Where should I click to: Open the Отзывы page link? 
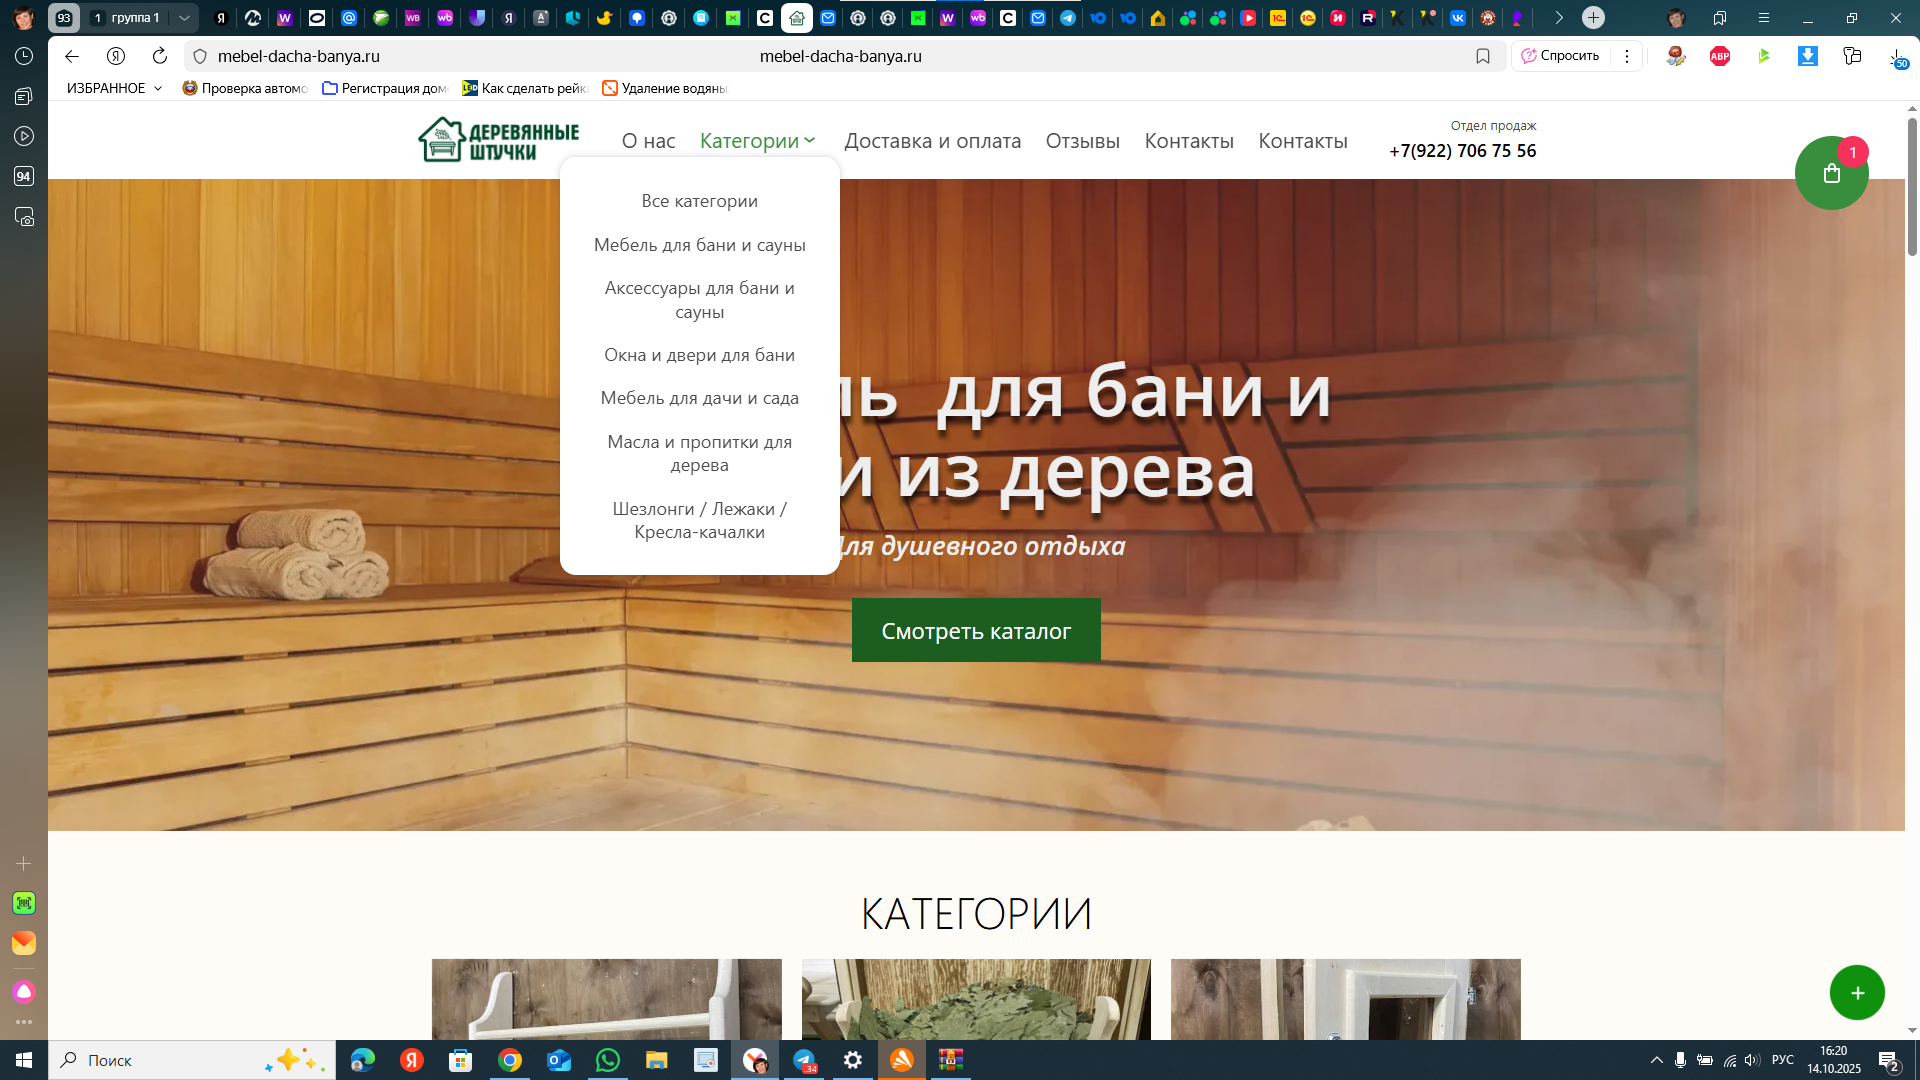1082,141
